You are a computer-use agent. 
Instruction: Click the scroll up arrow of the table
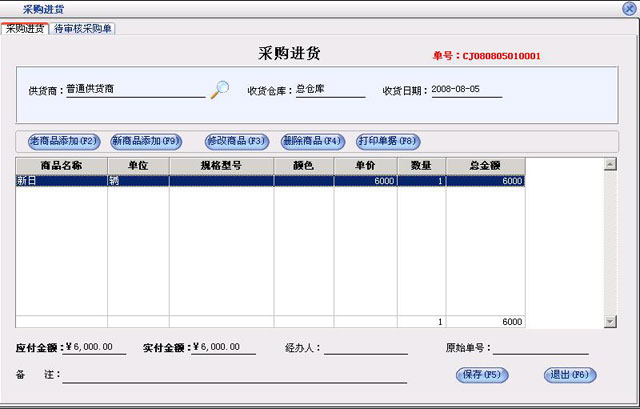point(610,165)
